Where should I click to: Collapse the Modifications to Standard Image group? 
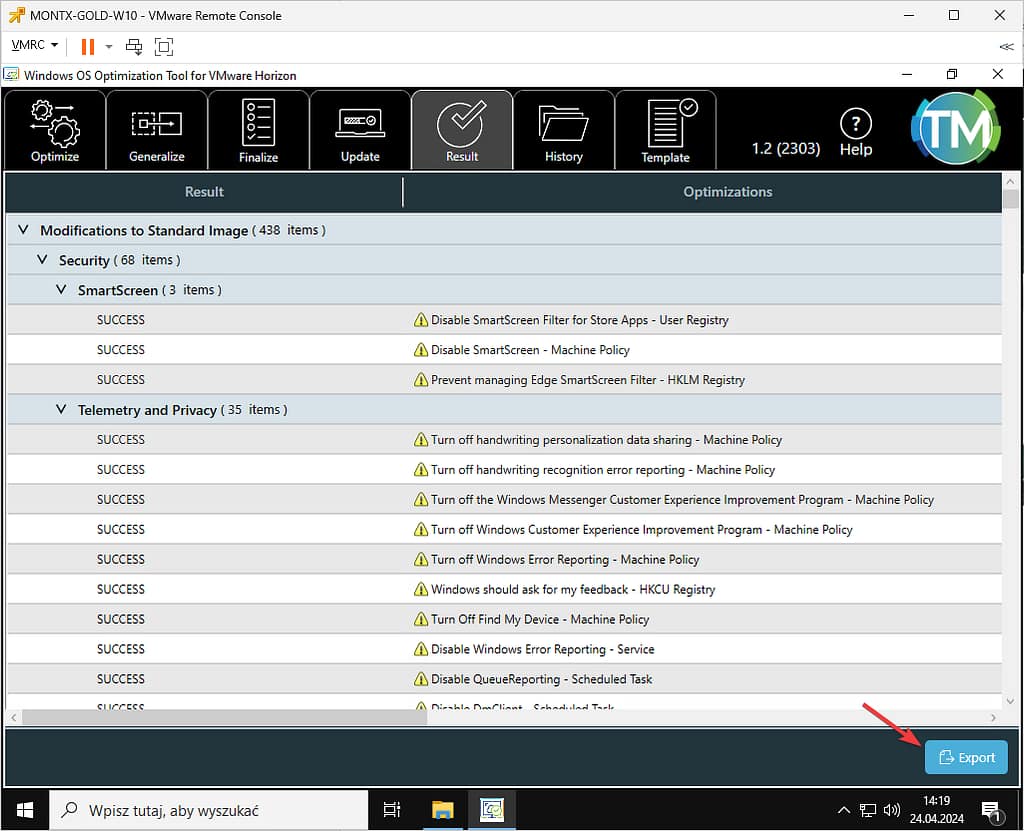pyautogui.click(x=23, y=230)
